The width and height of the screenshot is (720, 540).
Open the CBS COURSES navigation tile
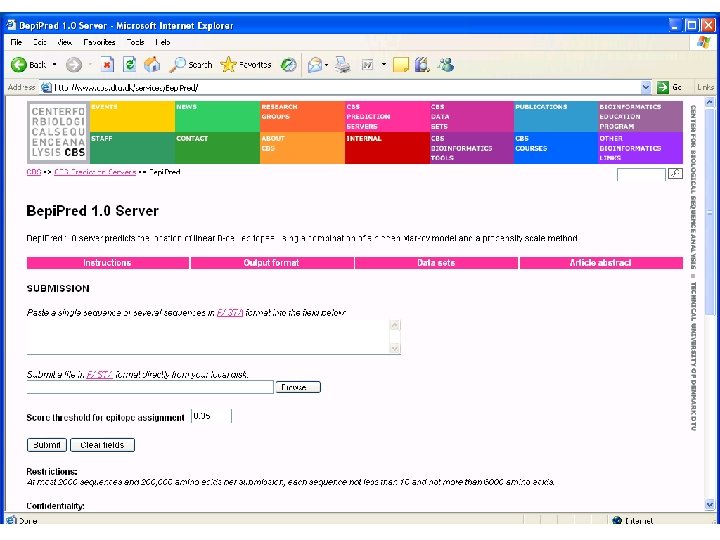point(556,148)
